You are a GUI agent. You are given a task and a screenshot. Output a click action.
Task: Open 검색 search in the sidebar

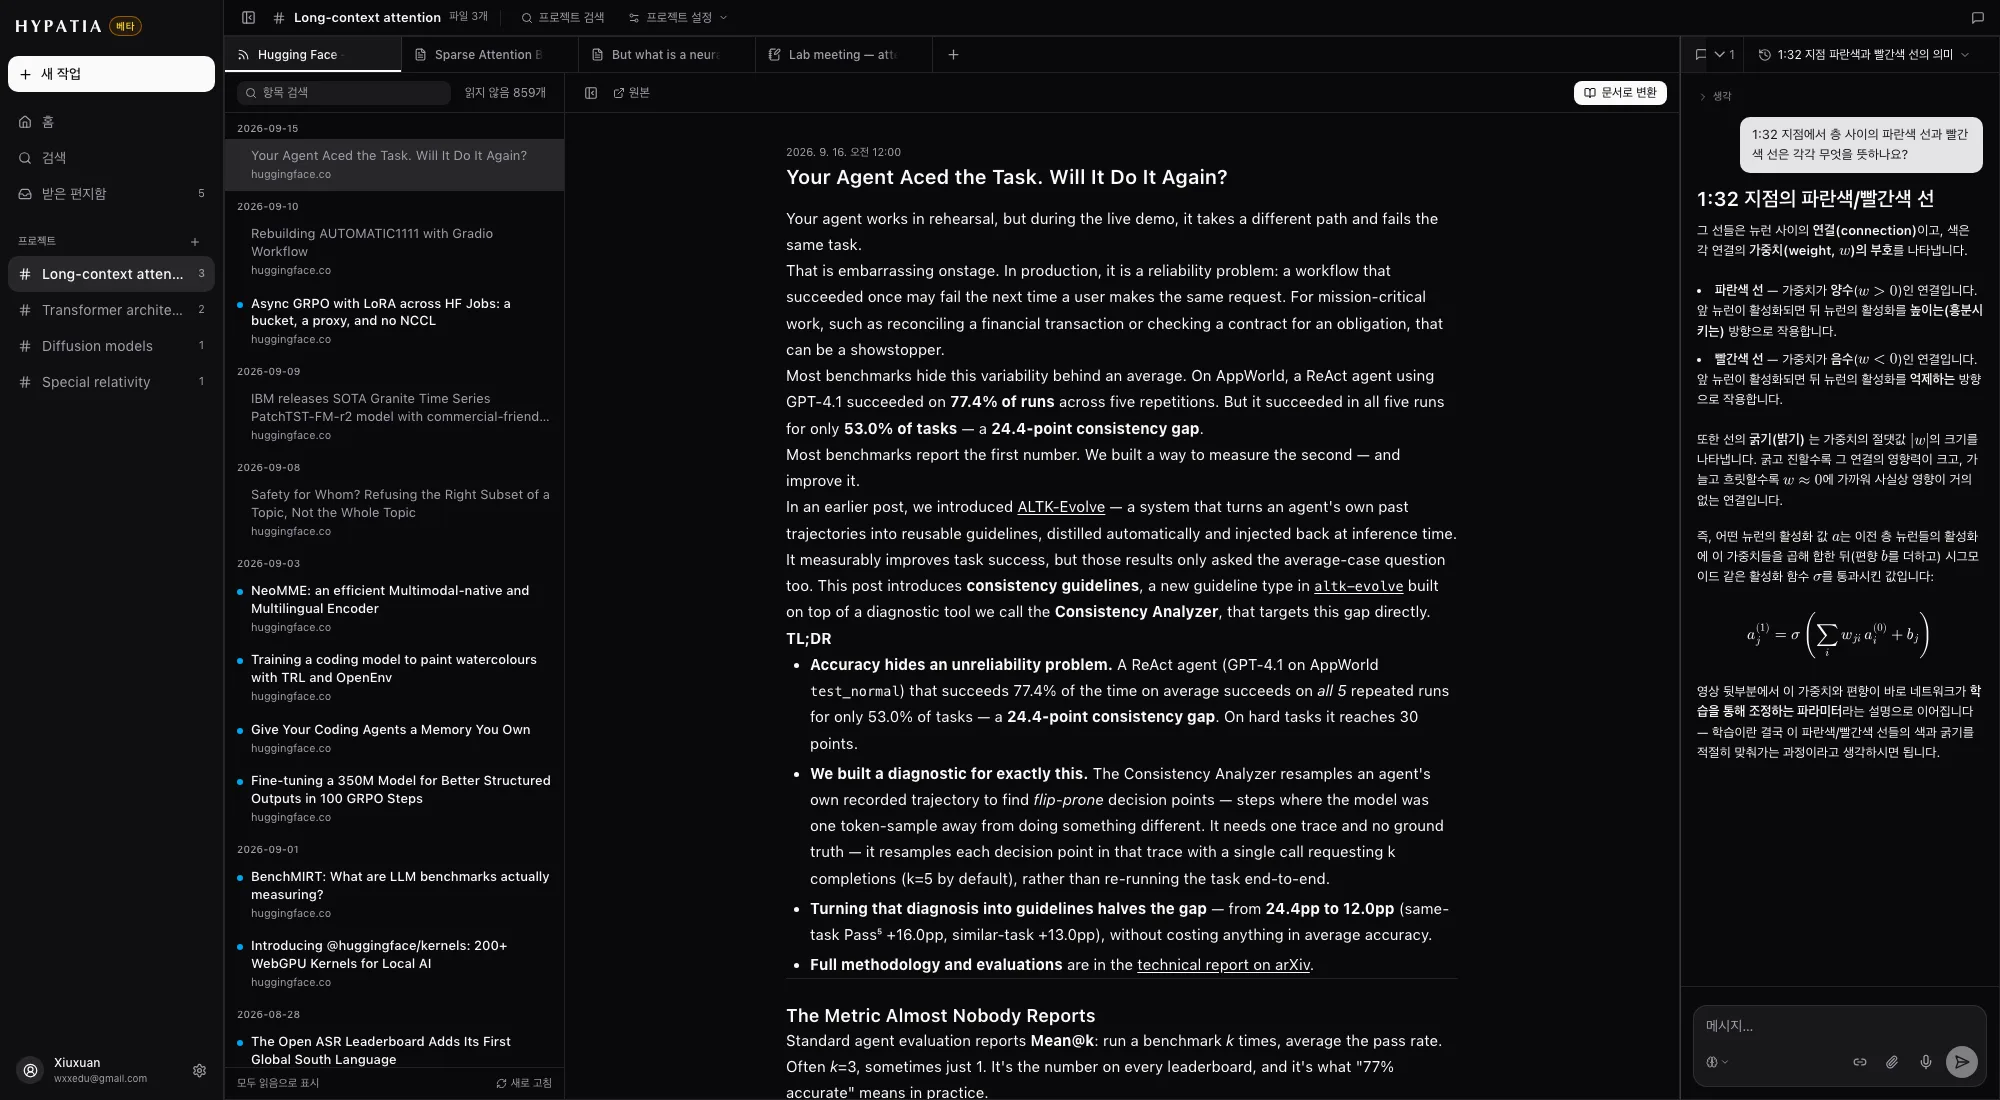111,158
